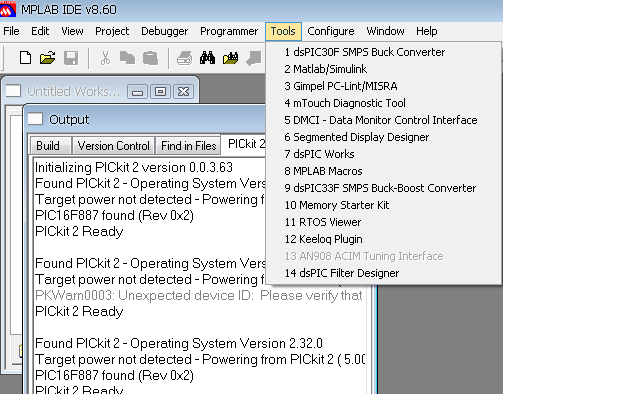This screenshot has height=400, width=640.
Task: Launch dsPIC Works from Tools menu
Action: 383,154
